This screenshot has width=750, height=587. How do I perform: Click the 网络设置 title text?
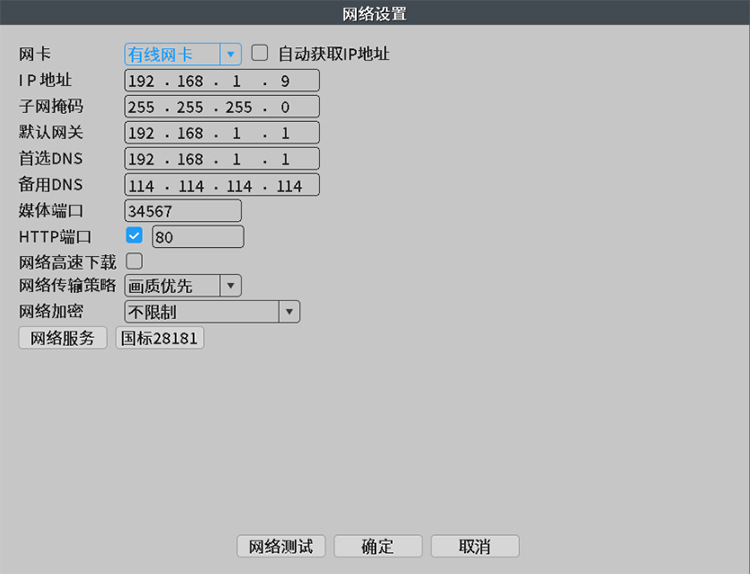coord(375,13)
